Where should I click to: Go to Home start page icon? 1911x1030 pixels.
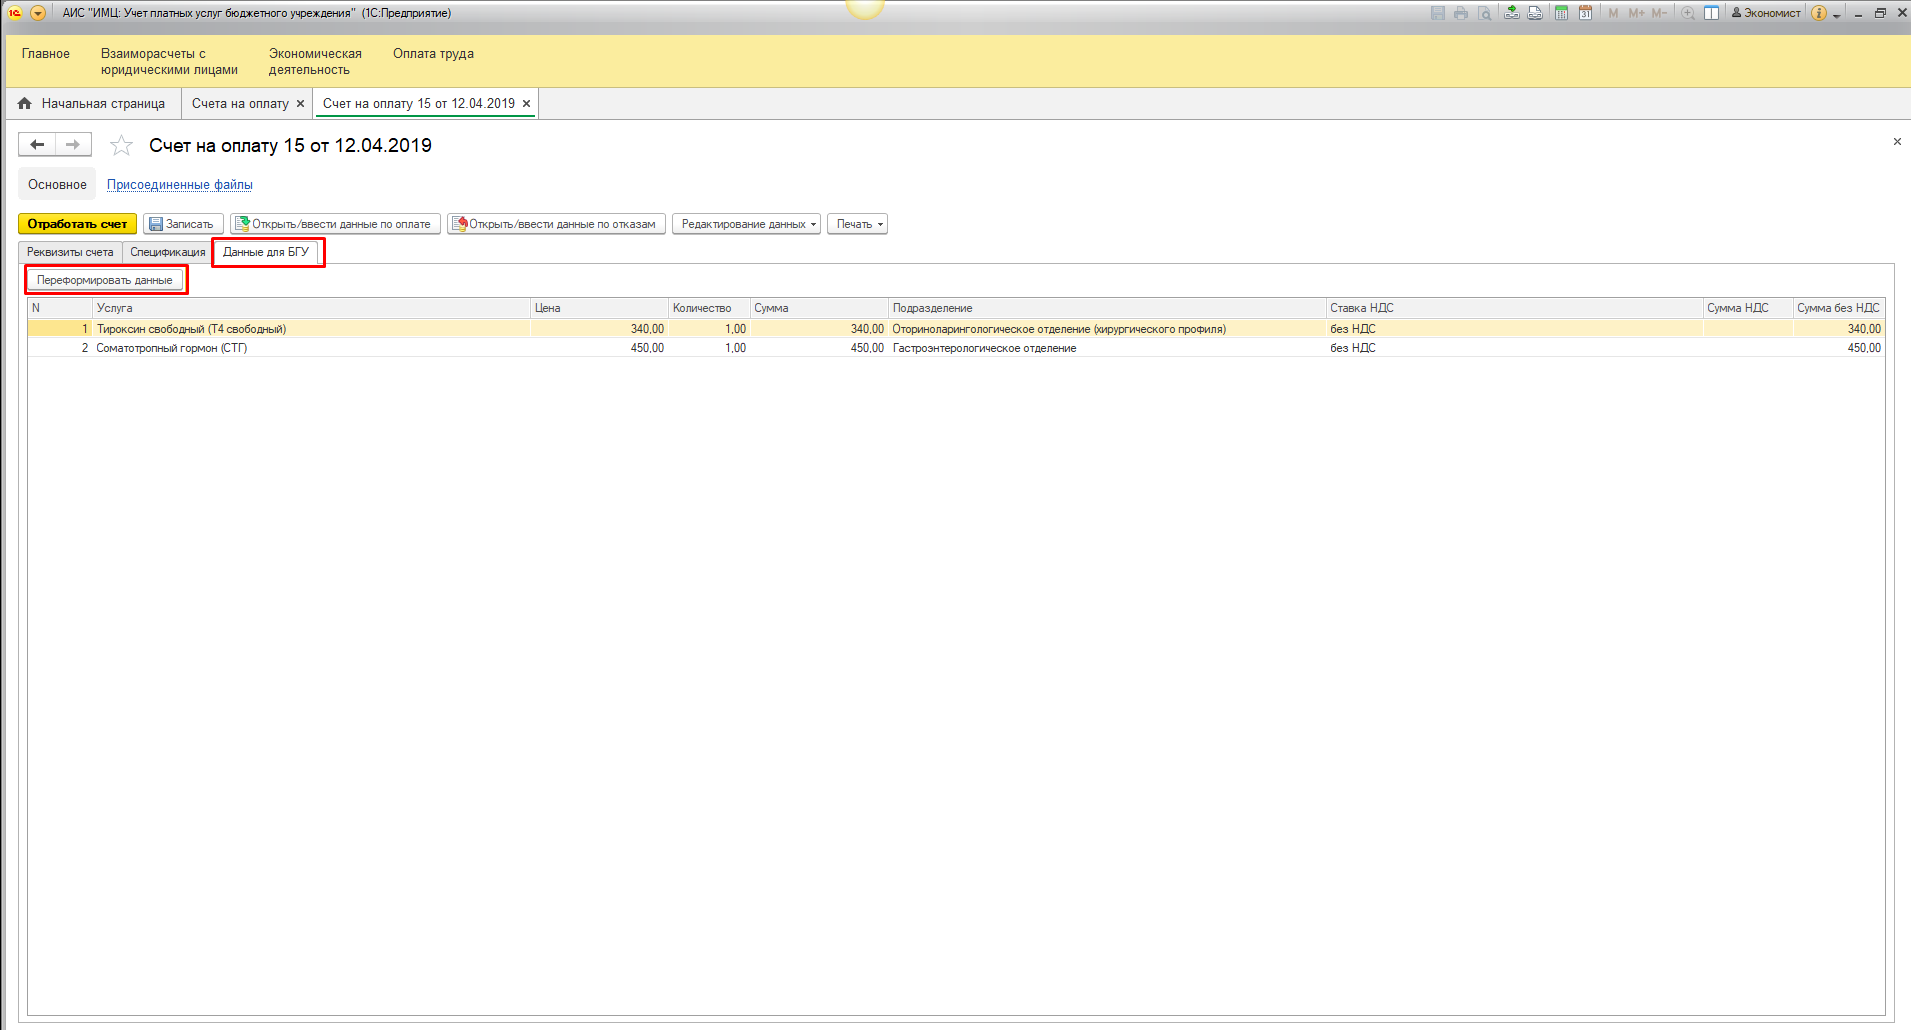pyautogui.click(x=25, y=103)
